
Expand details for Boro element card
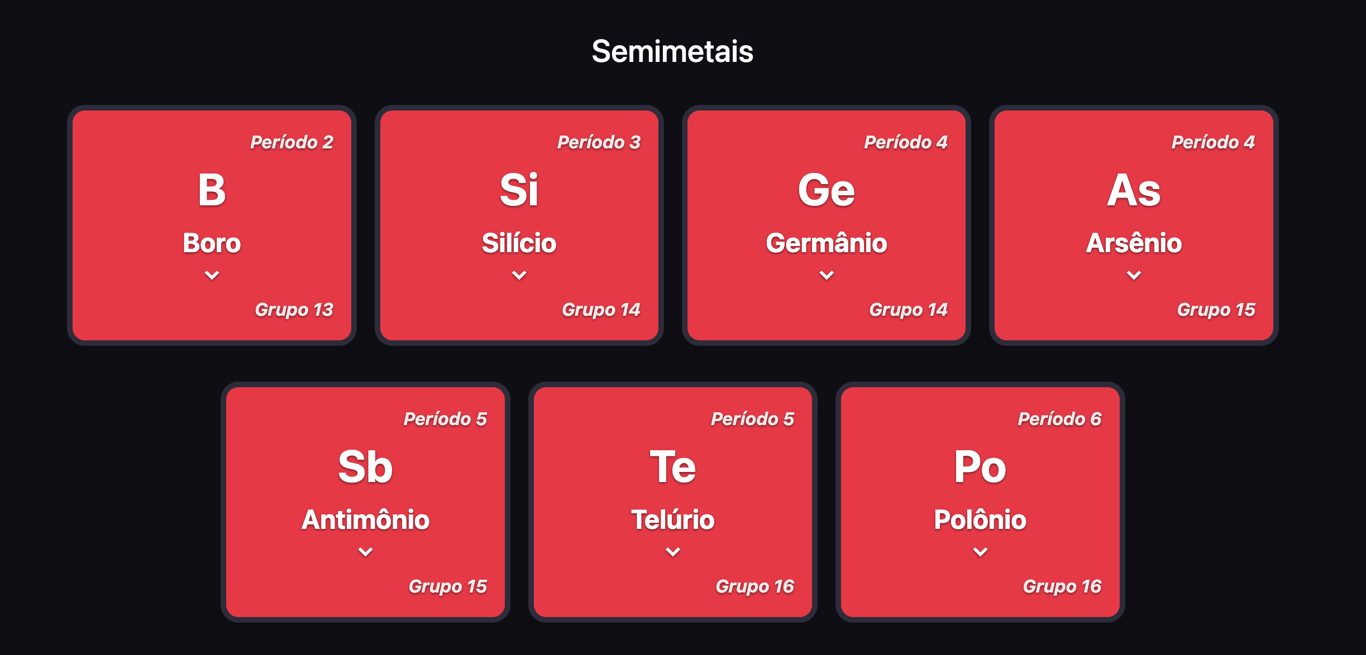click(x=211, y=274)
